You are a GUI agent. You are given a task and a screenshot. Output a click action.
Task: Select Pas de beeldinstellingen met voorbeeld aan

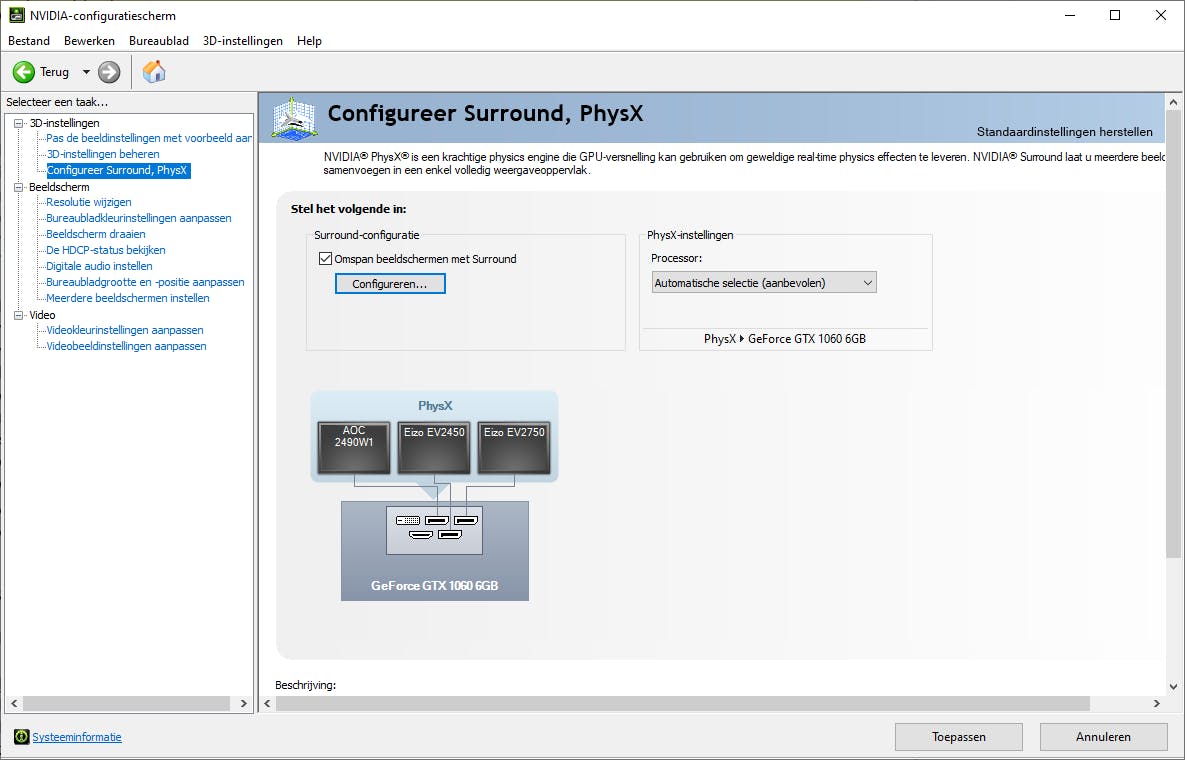point(149,138)
